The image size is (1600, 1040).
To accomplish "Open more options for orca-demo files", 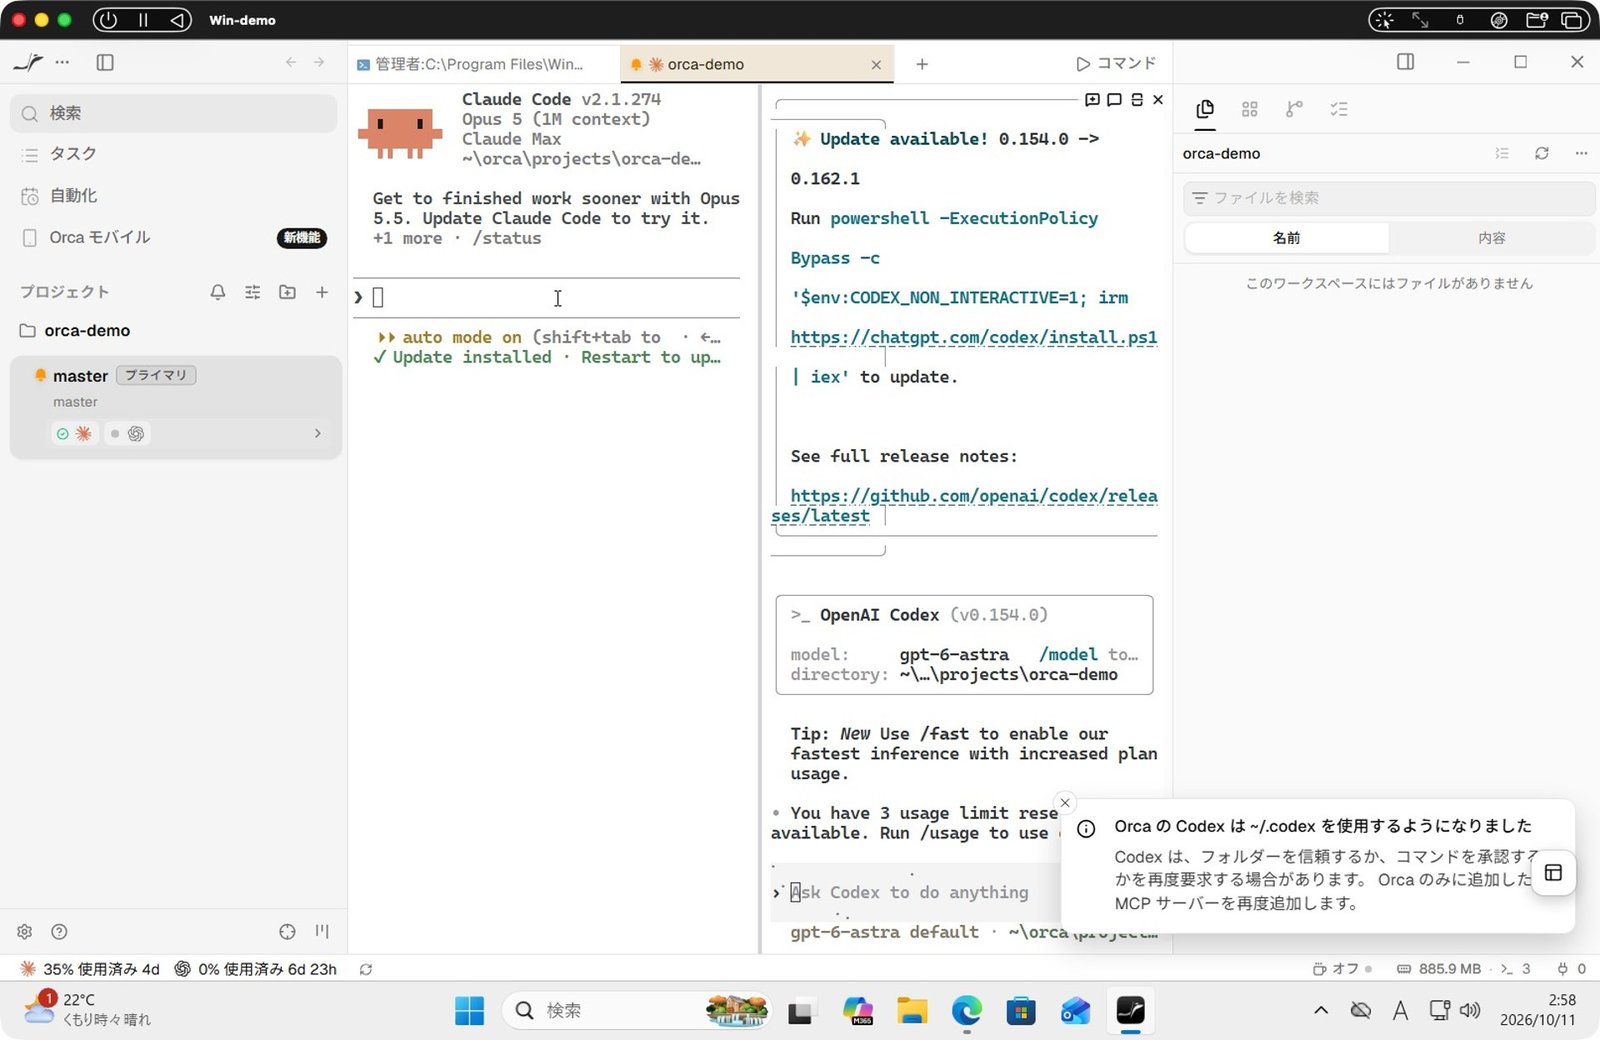I will (x=1581, y=153).
